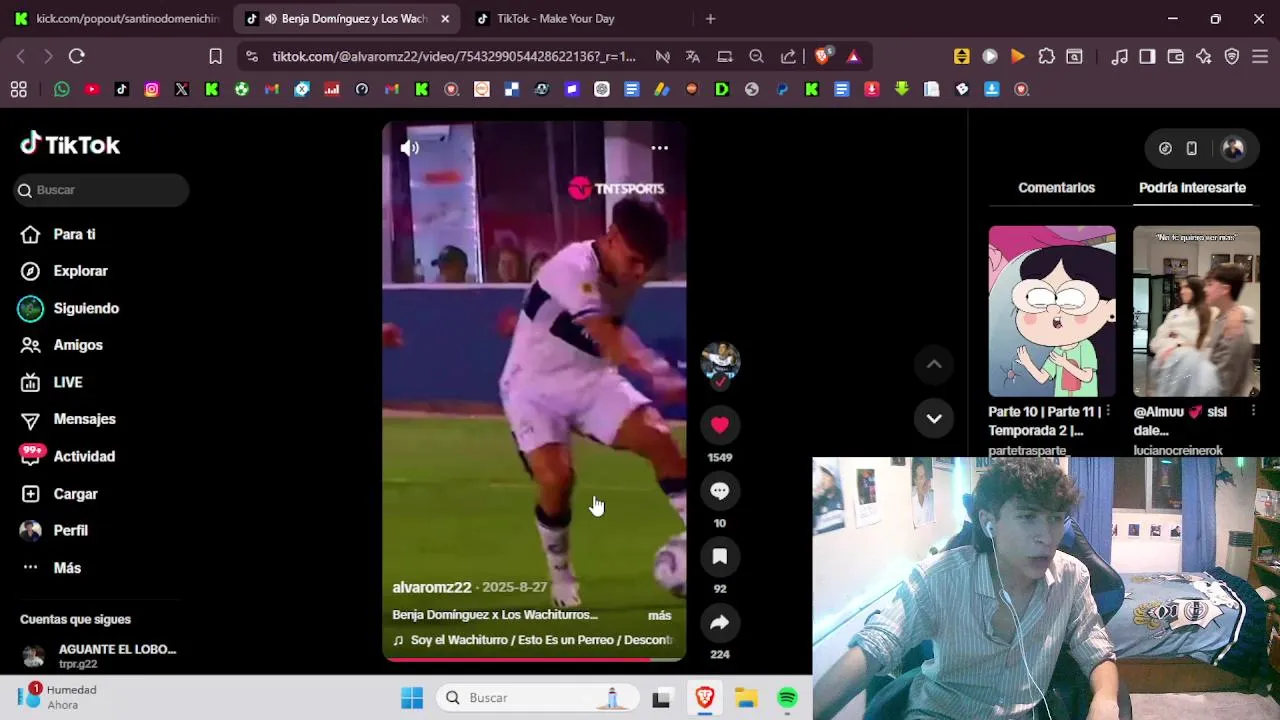Open Amigos in the sidebar
1280x720 pixels.
click(78, 345)
